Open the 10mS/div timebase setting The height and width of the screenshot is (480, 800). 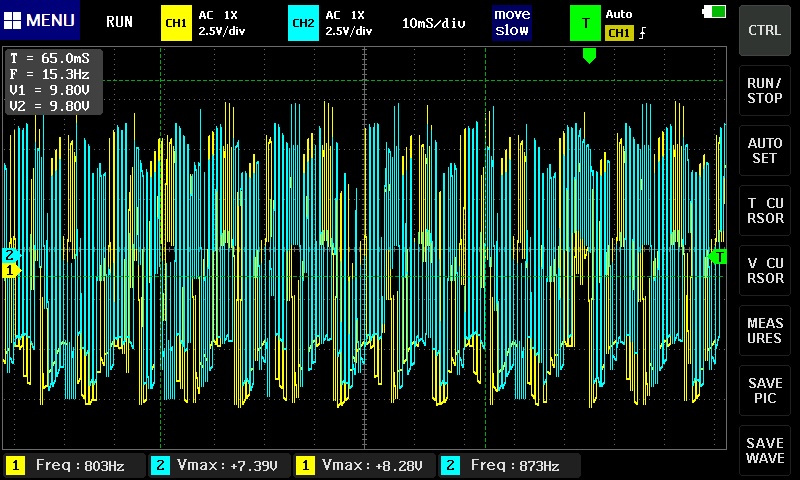[434, 23]
